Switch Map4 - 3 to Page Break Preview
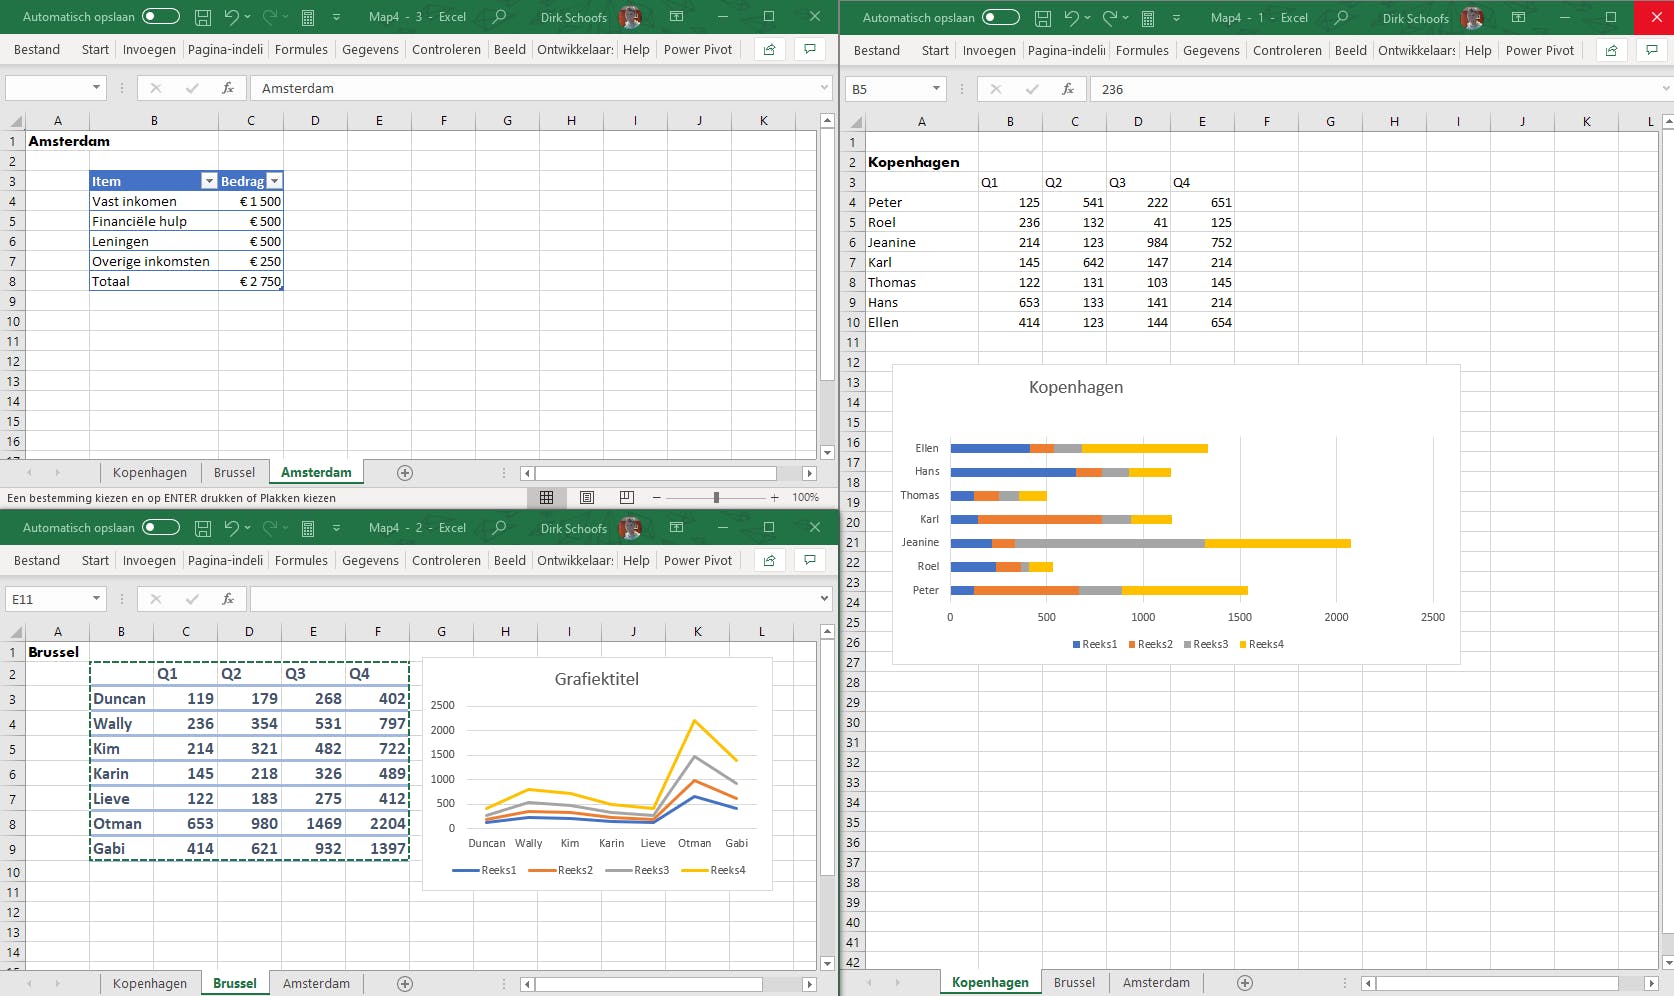This screenshot has width=1674, height=996. pos(627,497)
